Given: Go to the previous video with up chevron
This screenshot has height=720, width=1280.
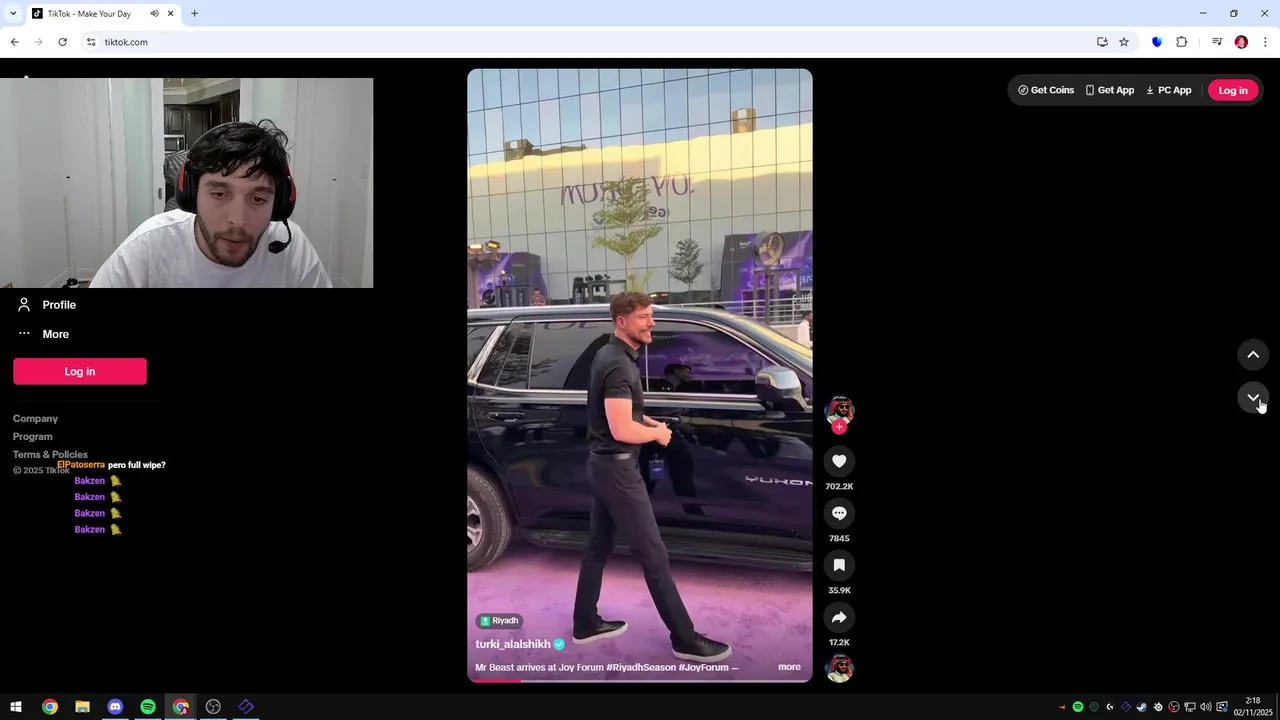Looking at the screenshot, I should (x=1253, y=355).
